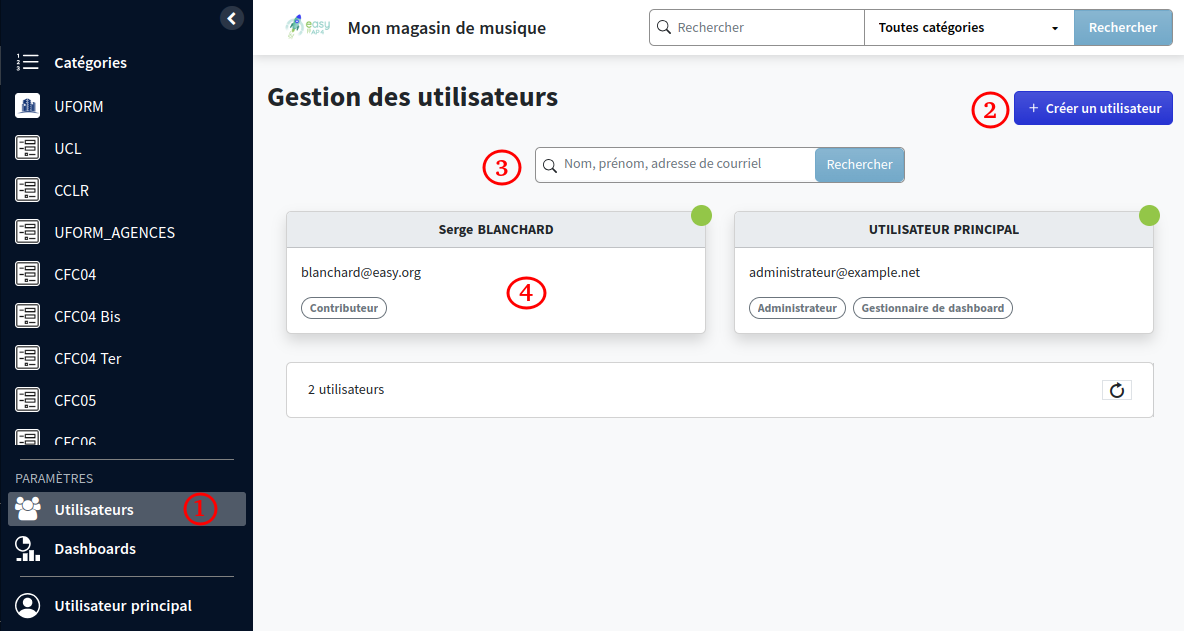Select the Catégories list icon in sidebar
This screenshot has height=631, width=1184.
coord(27,62)
